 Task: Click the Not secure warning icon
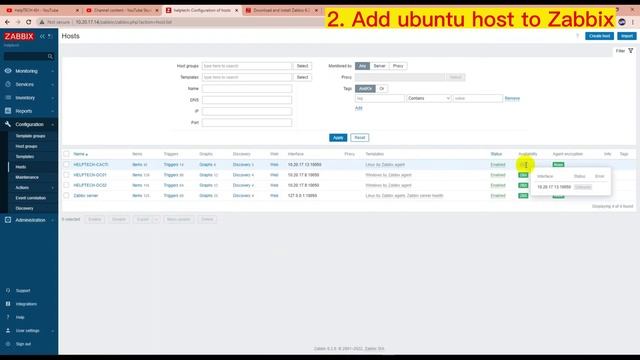[42, 22]
